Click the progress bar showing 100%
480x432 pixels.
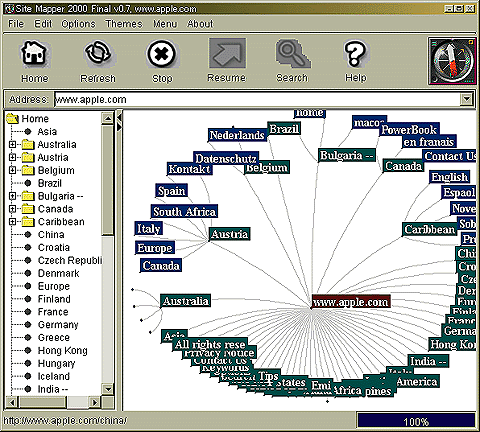(416, 421)
